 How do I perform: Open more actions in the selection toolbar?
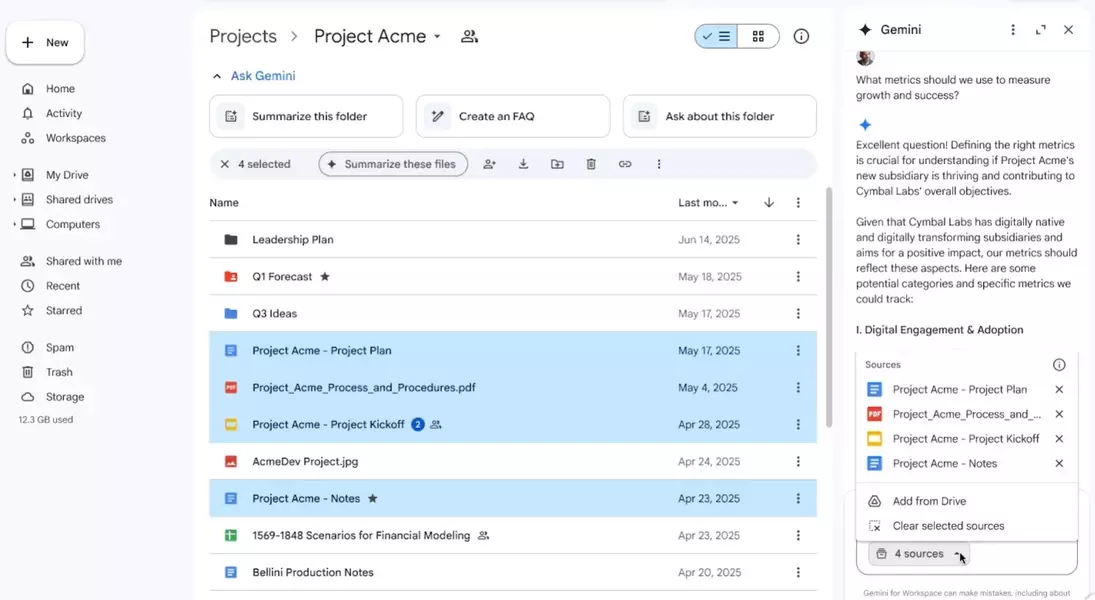[659, 164]
